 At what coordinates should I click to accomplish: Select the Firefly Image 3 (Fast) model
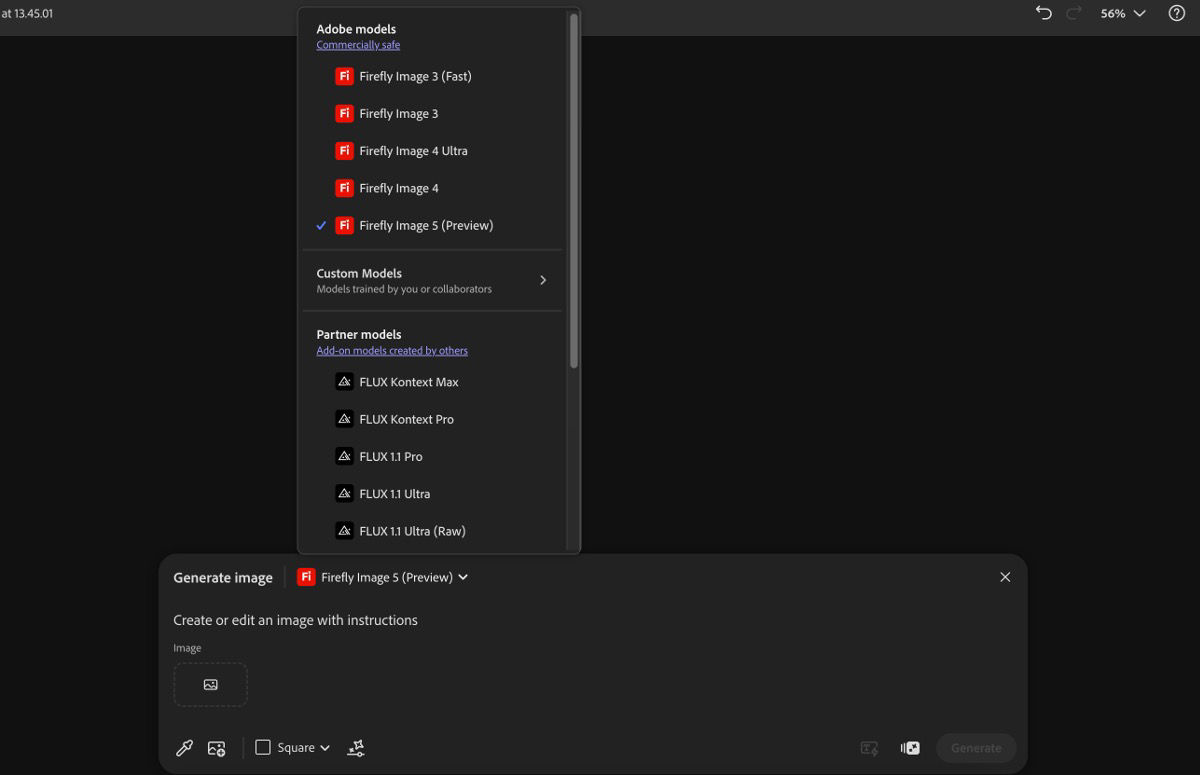(x=414, y=75)
